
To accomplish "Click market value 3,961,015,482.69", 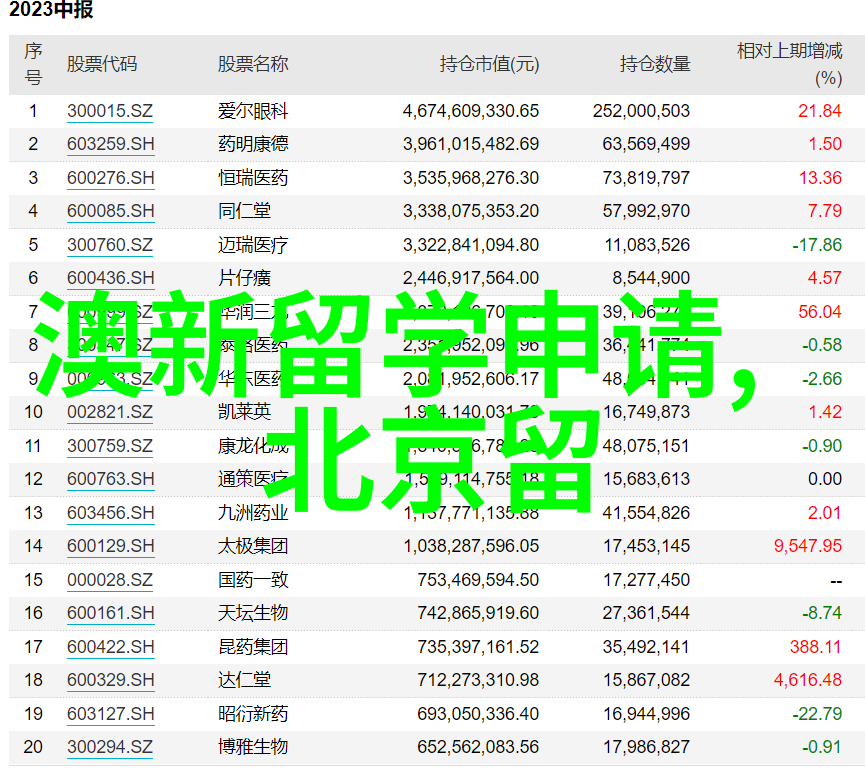I will 471,144.
